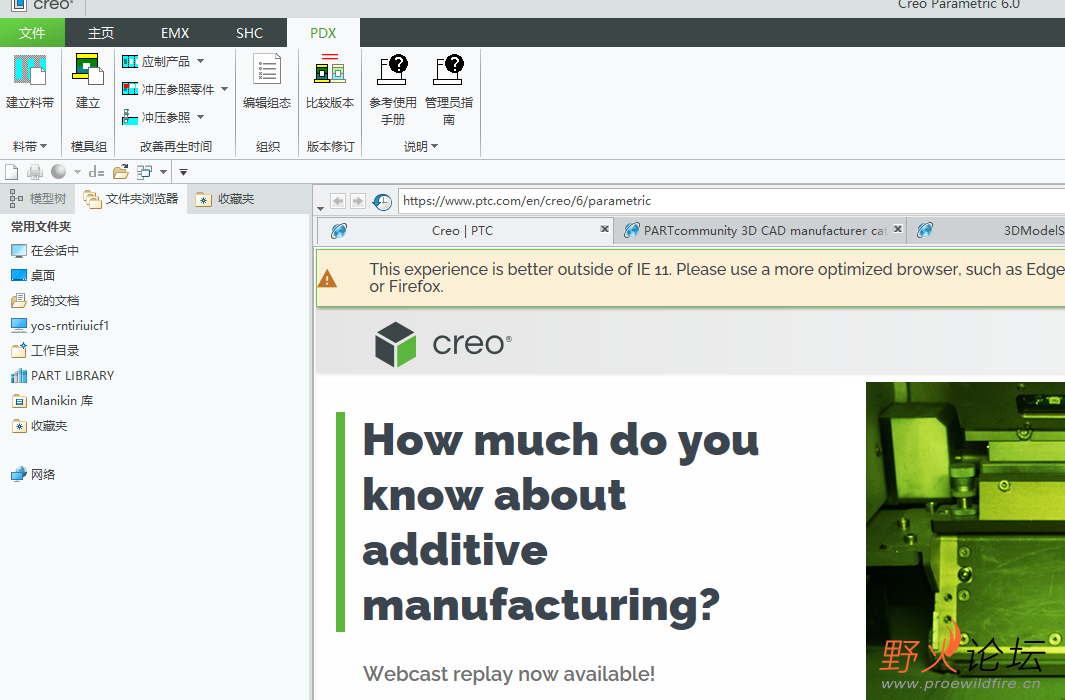Open the 文件 menu
This screenshot has width=1065, height=700.
(x=33, y=33)
